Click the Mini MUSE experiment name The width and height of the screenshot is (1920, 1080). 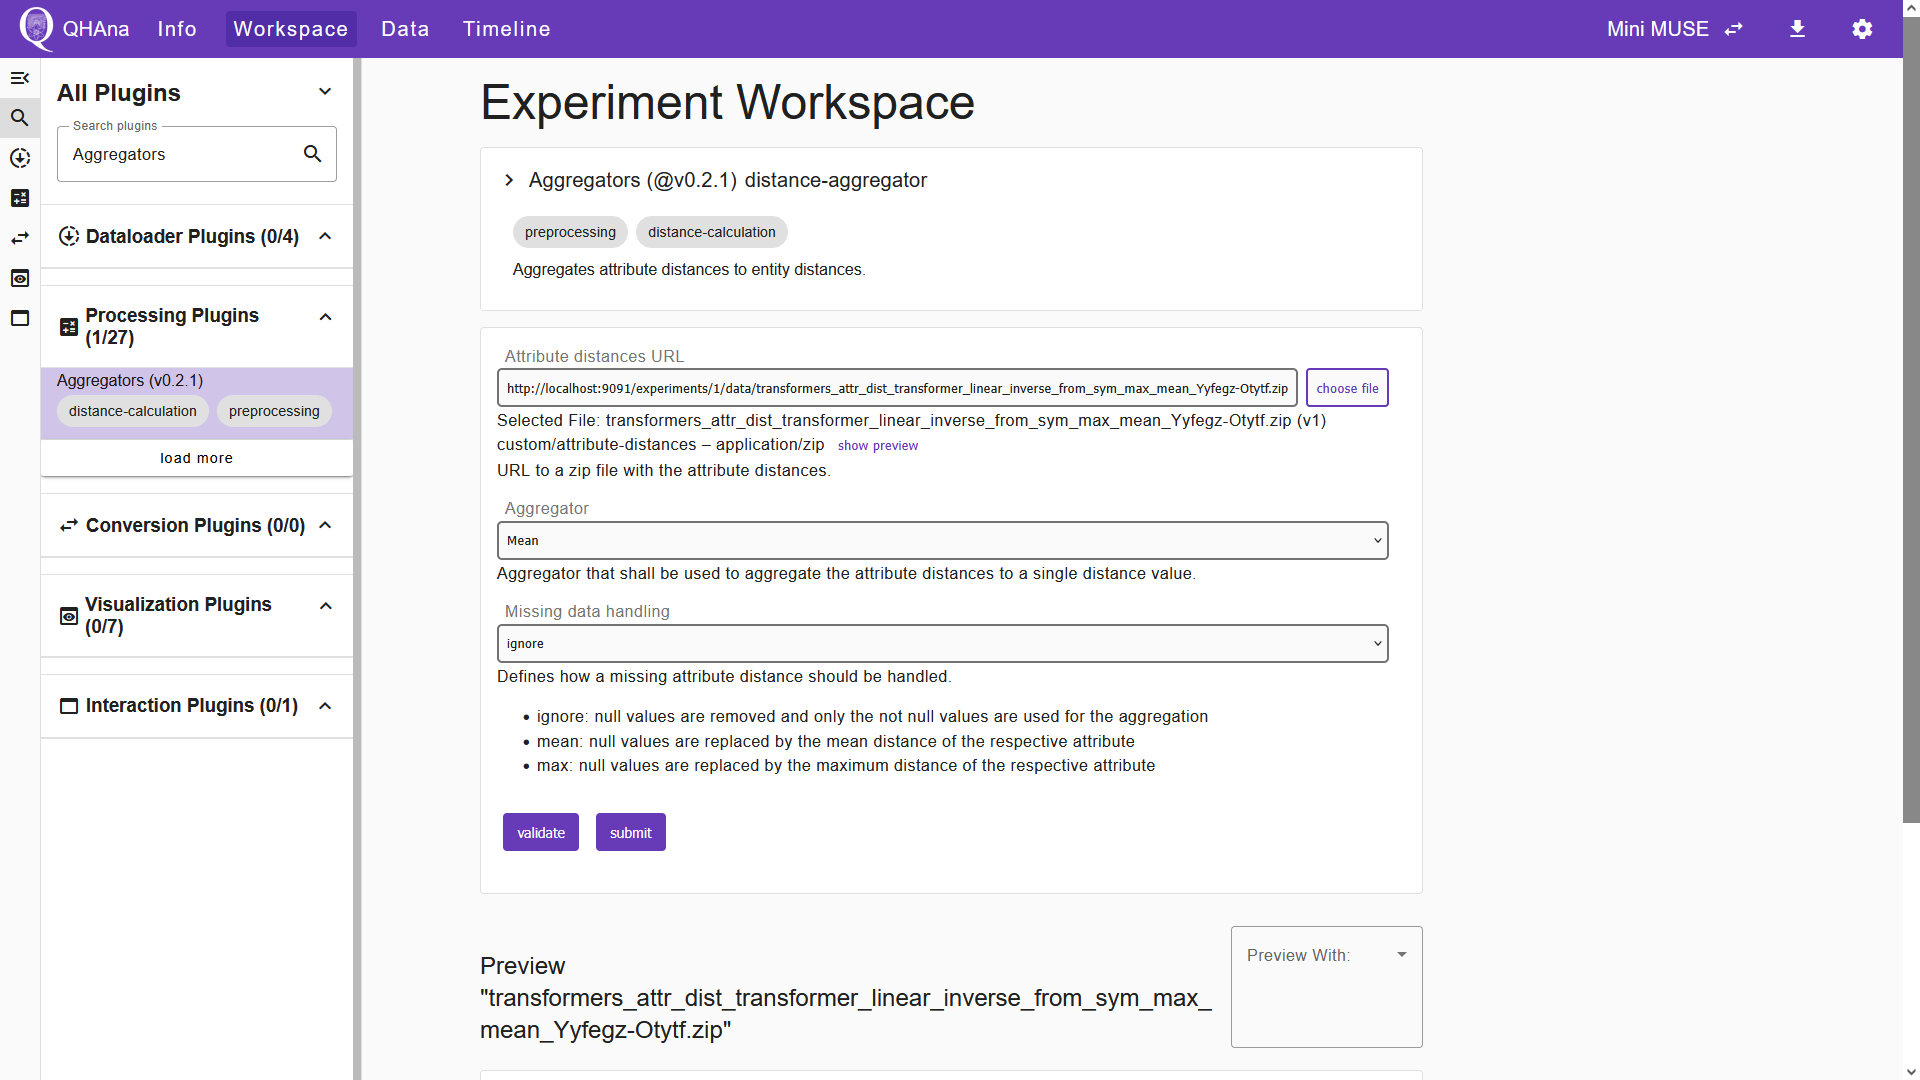click(1657, 29)
